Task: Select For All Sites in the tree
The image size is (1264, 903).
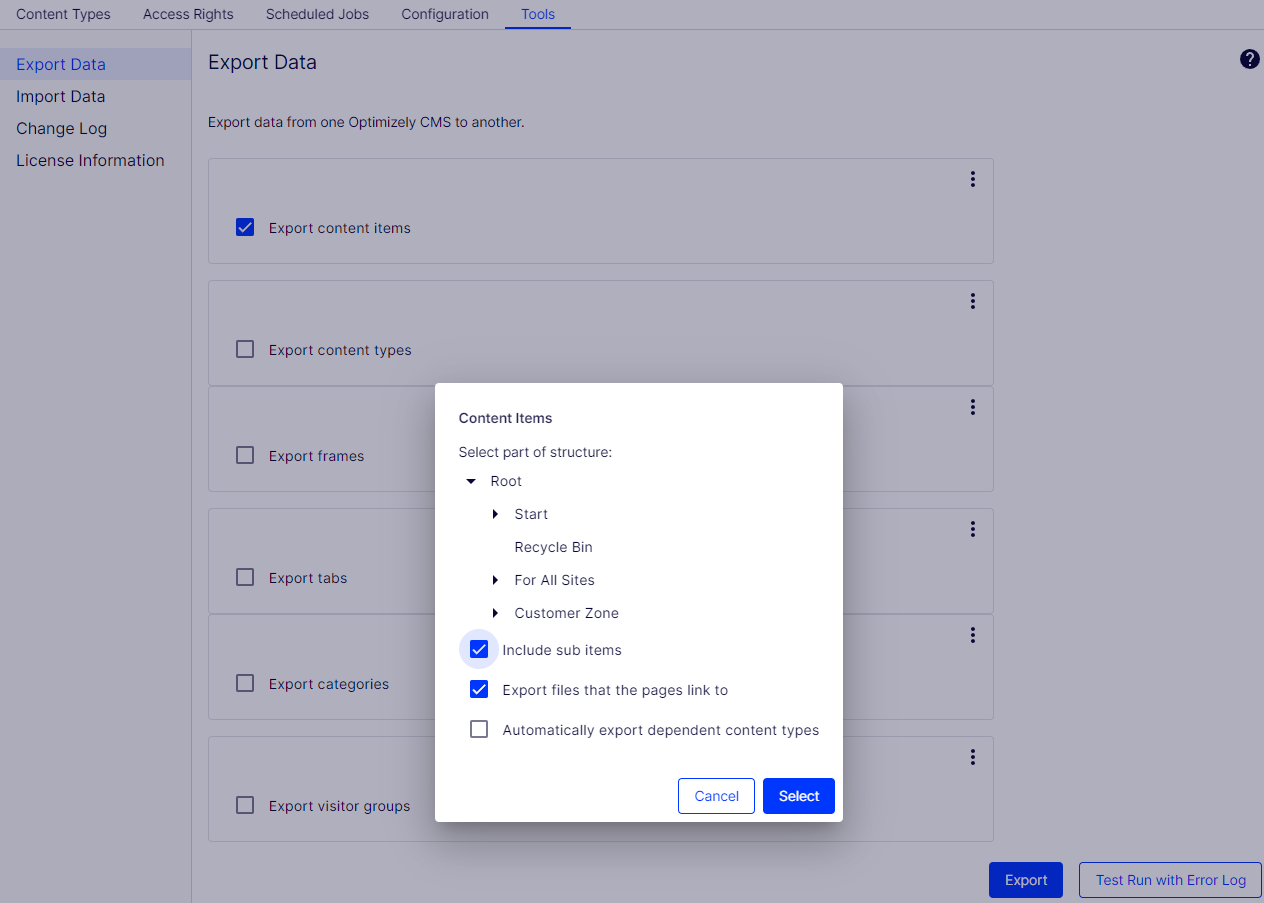Action: pyautogui.click(x=554, y=580)
